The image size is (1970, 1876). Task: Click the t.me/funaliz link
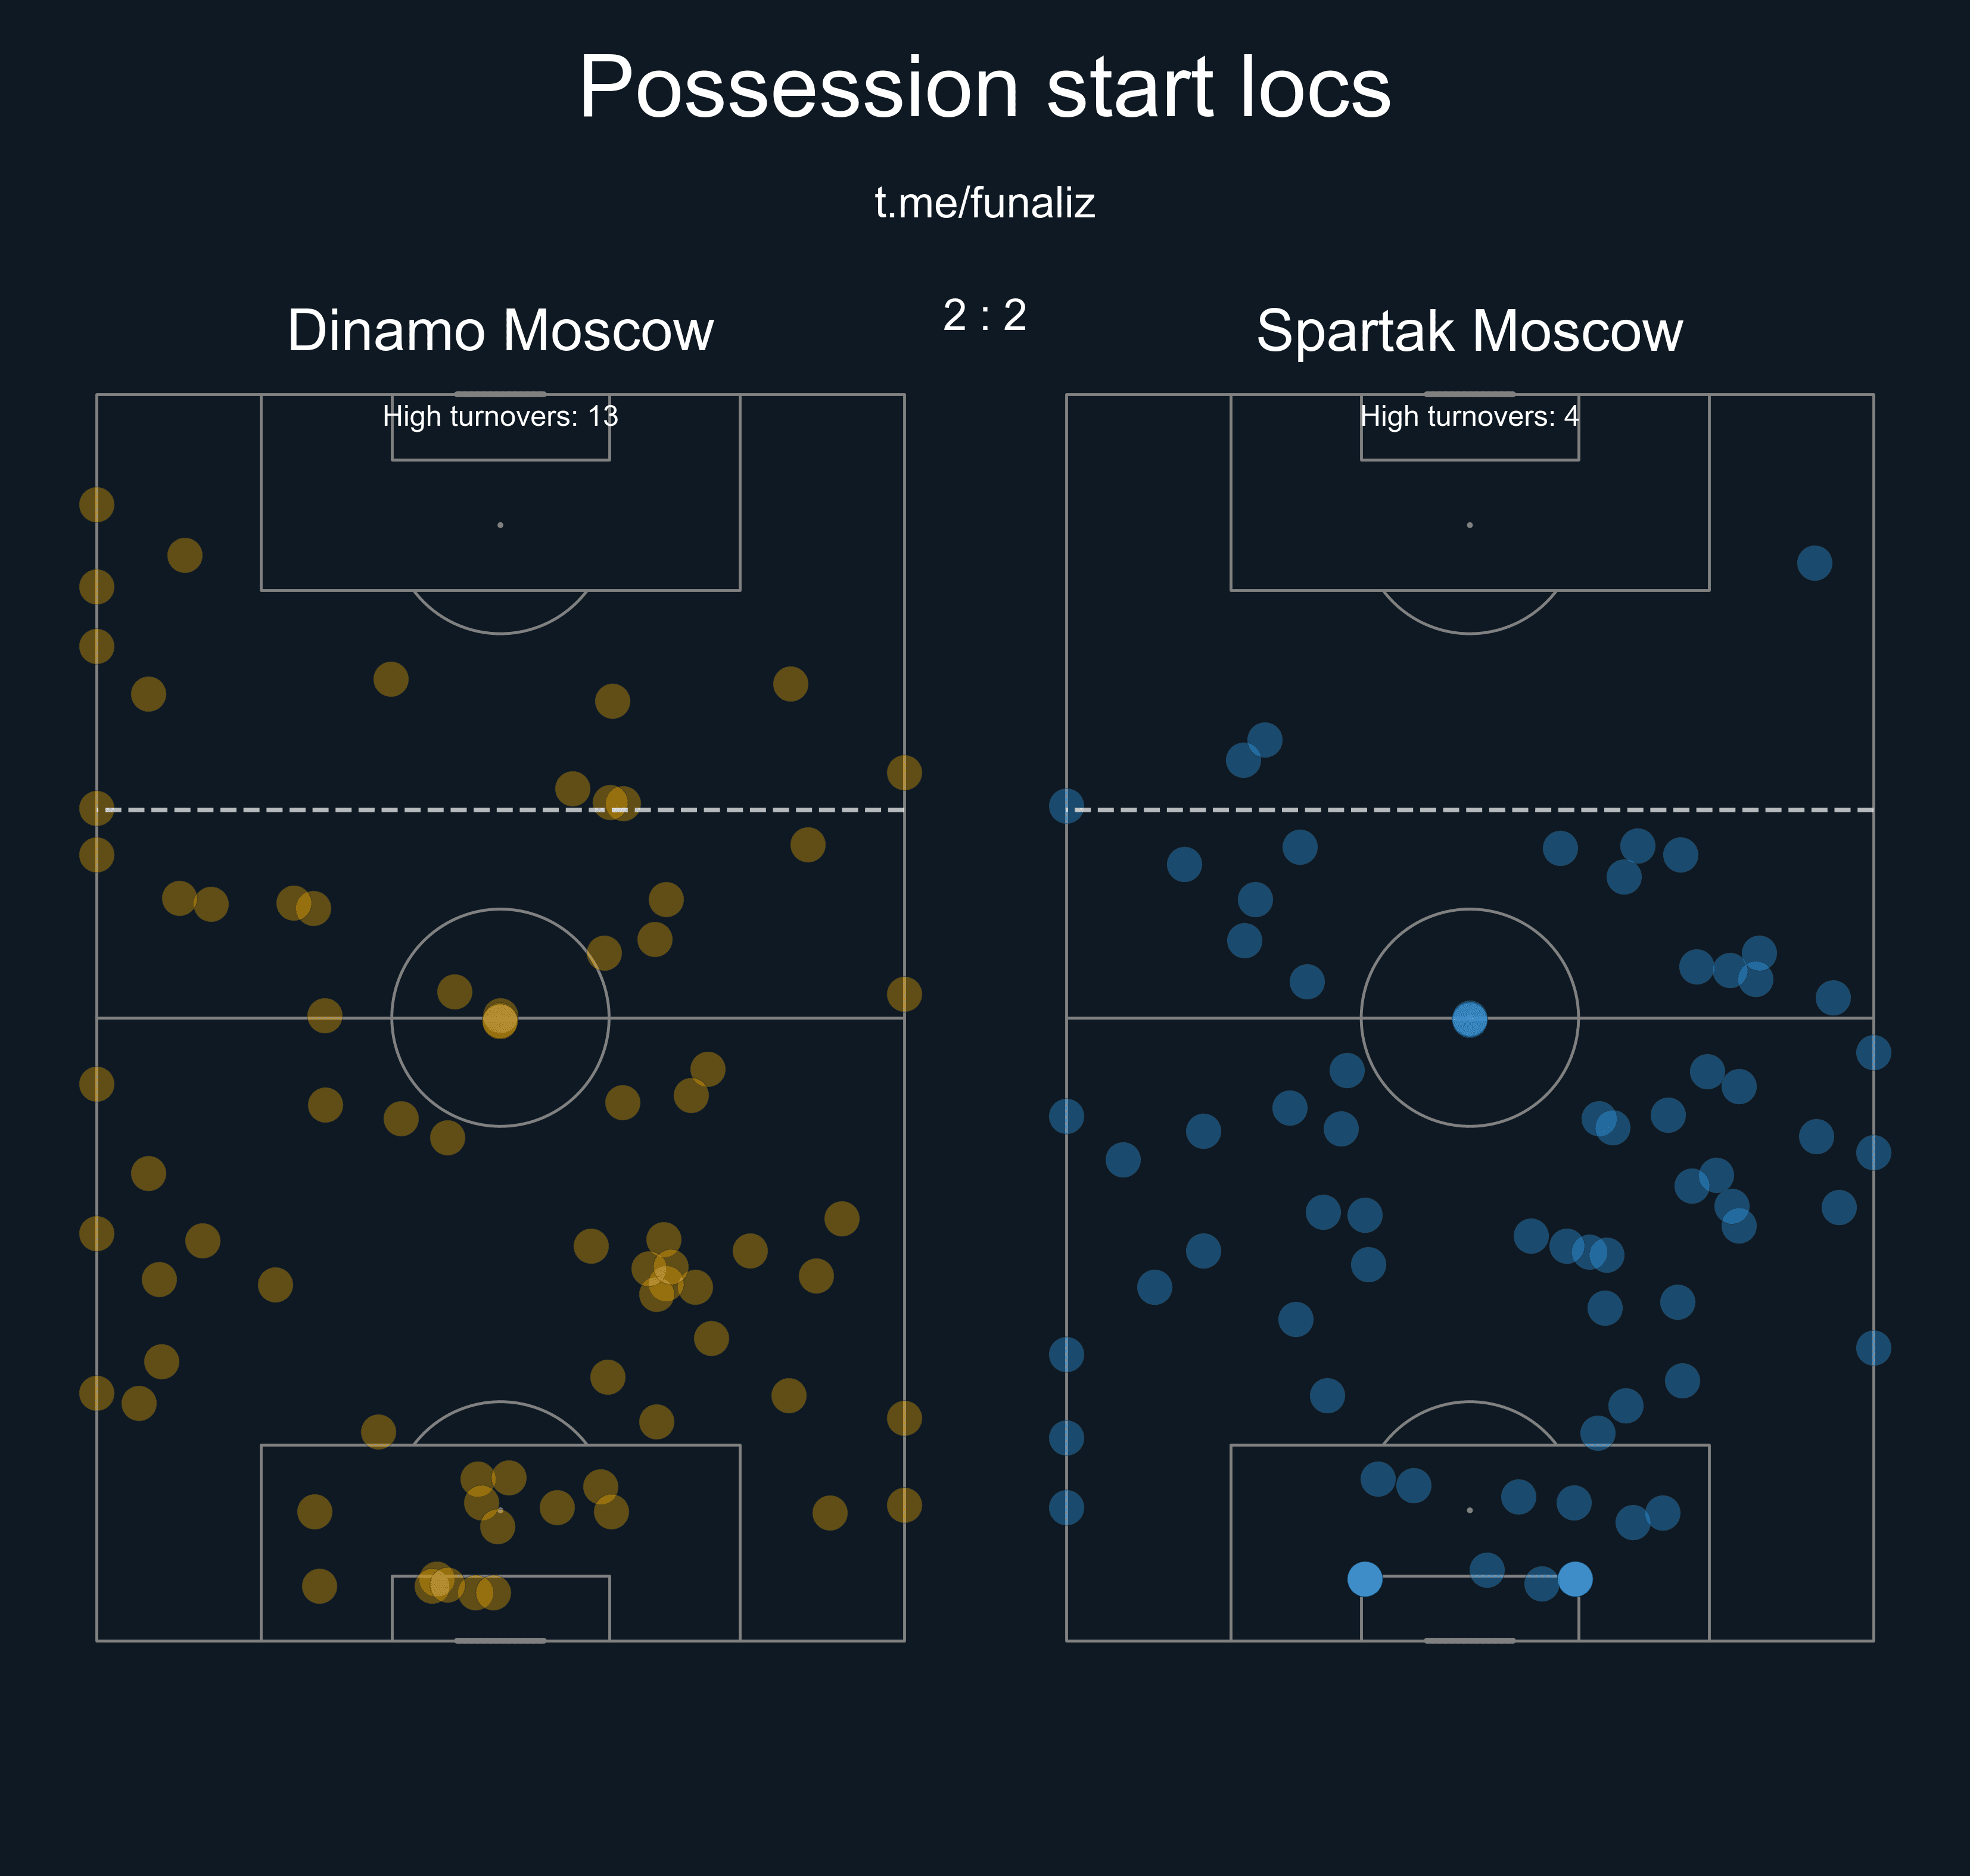point(984,203)
